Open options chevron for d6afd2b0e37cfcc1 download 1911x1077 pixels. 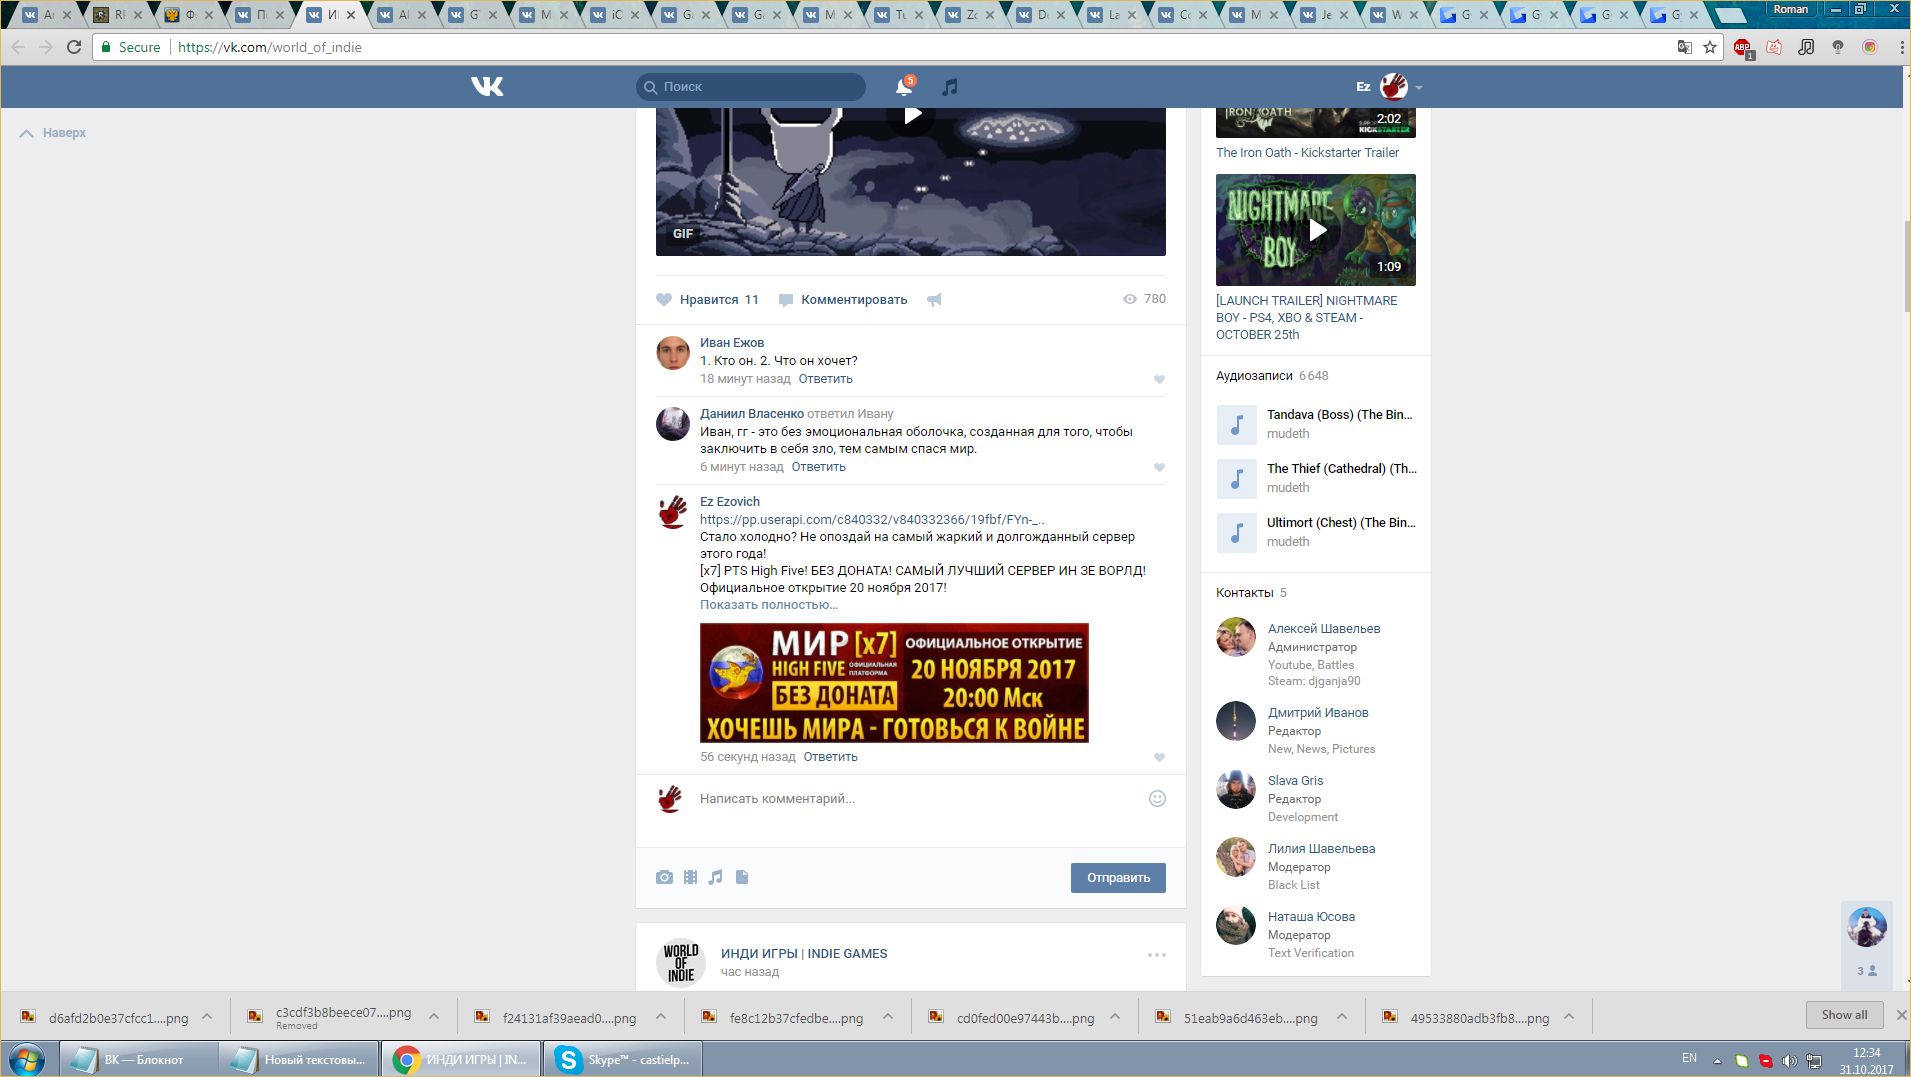coord(207,1017)
